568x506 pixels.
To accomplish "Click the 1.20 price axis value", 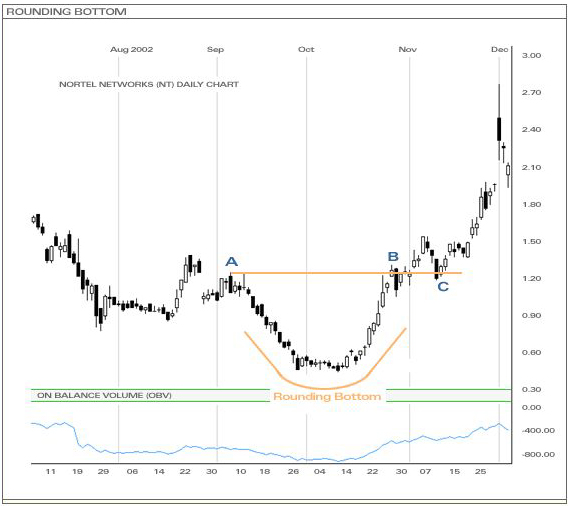I will (531, 278).
